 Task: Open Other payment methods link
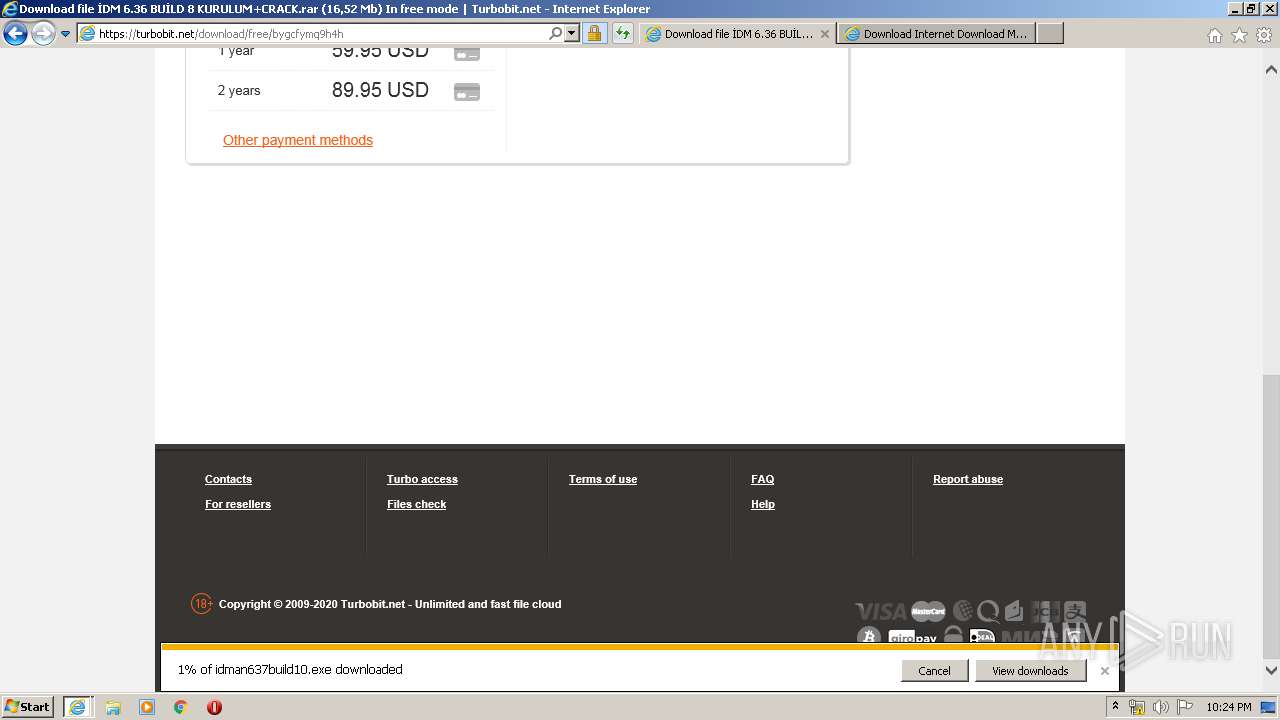tap(298, 140)
